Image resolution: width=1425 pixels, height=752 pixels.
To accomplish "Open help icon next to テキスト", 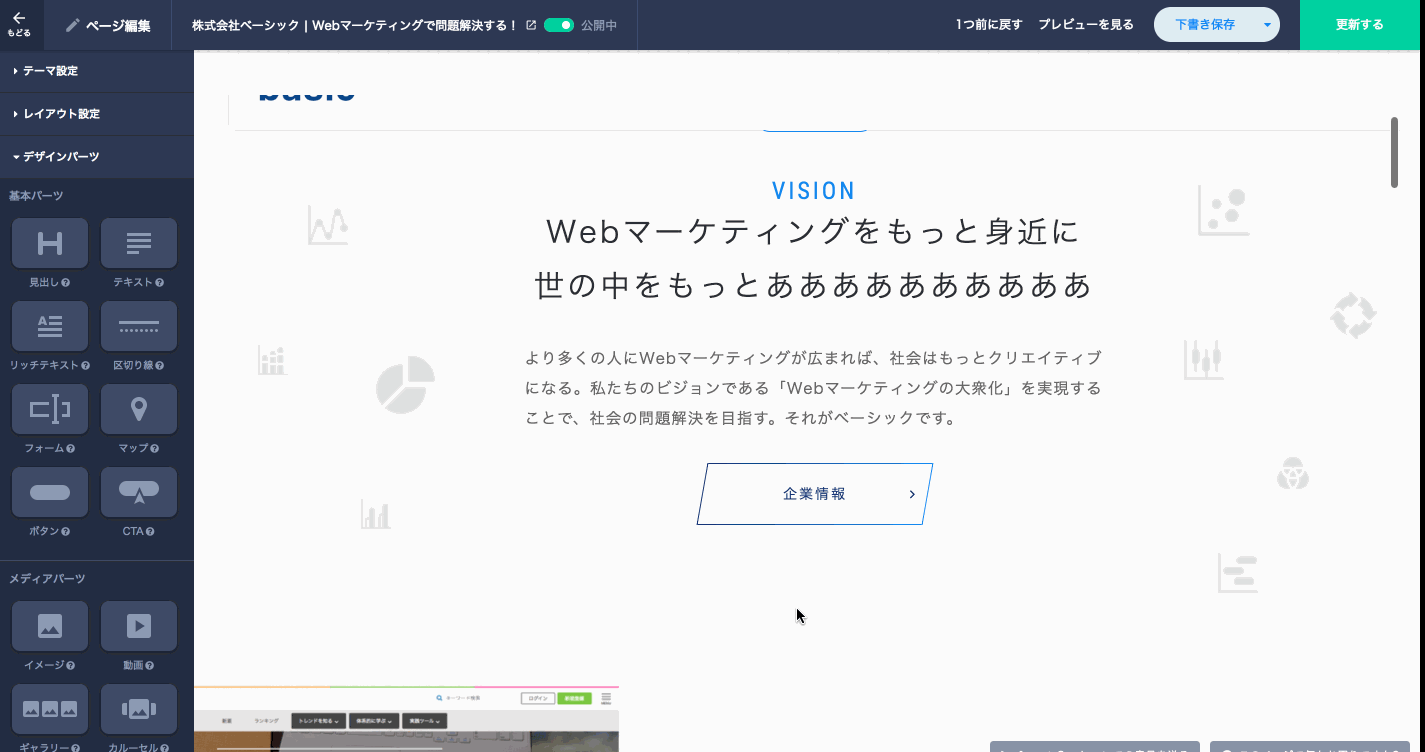I will pos(159,283).
